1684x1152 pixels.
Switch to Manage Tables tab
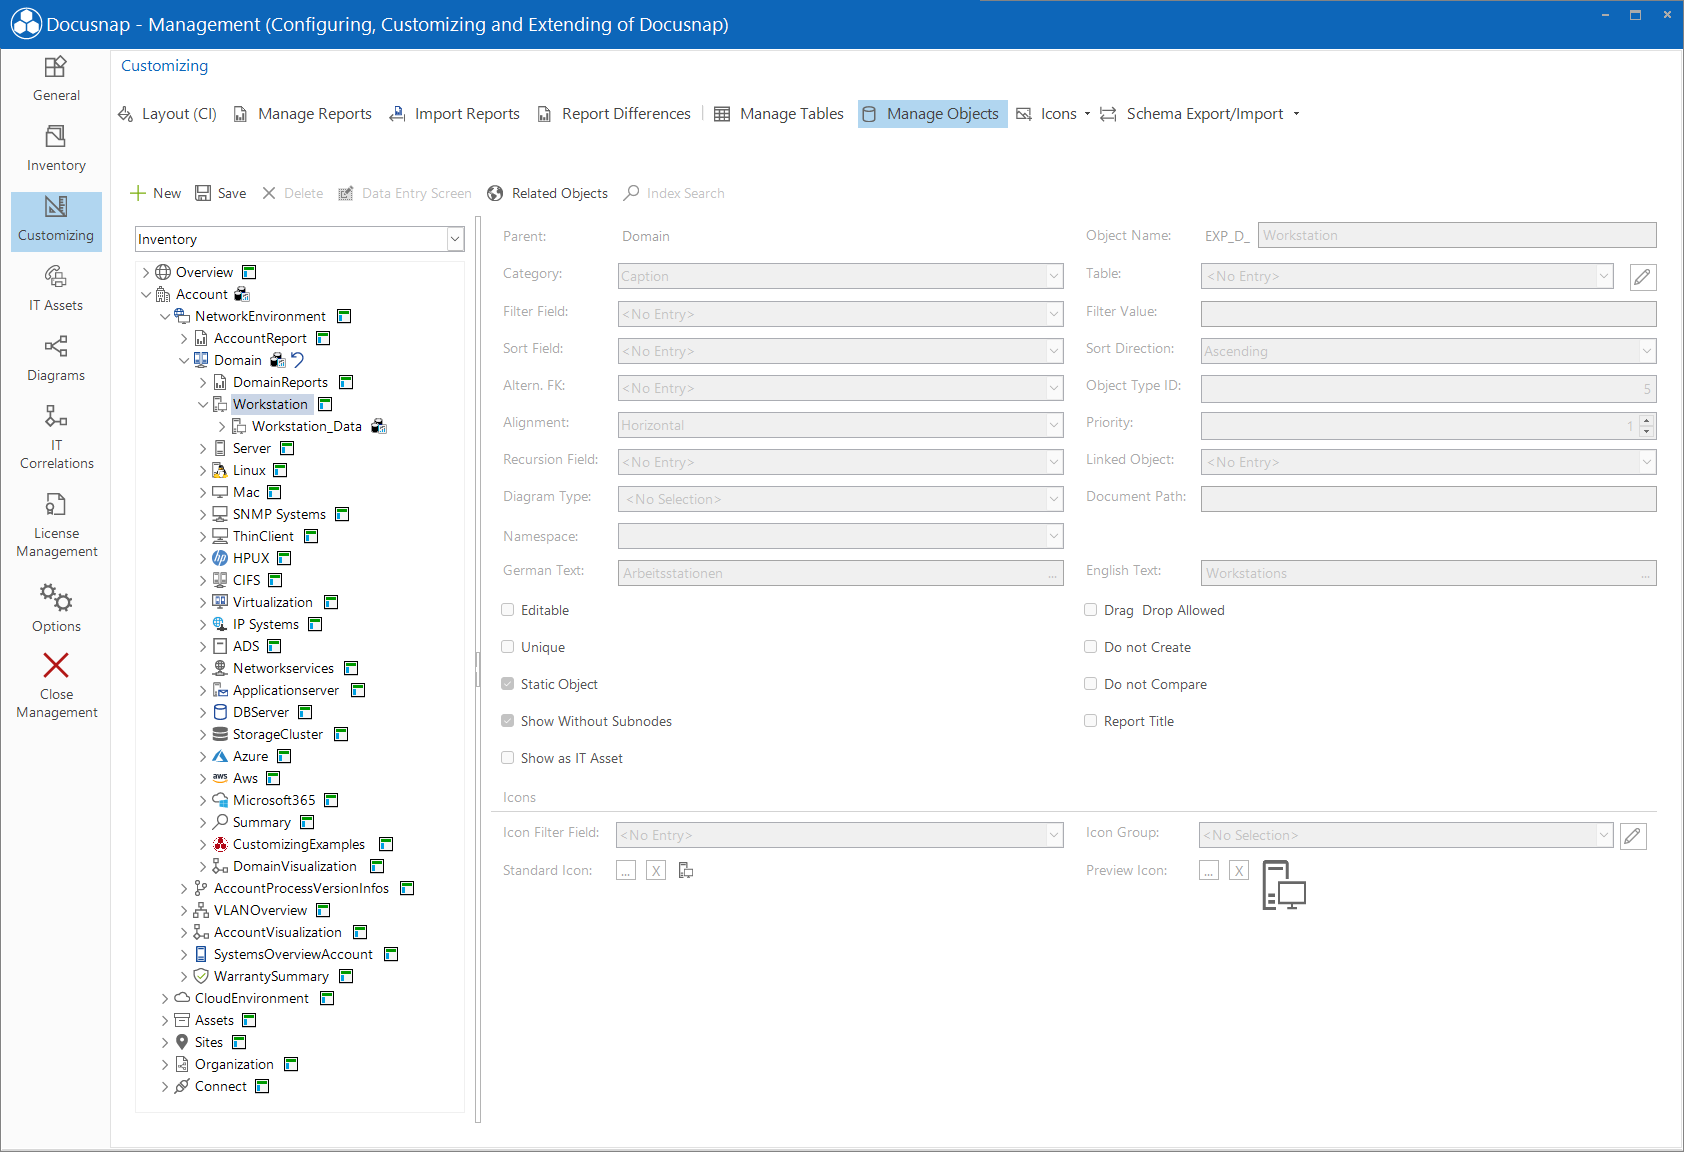(779, 114)
